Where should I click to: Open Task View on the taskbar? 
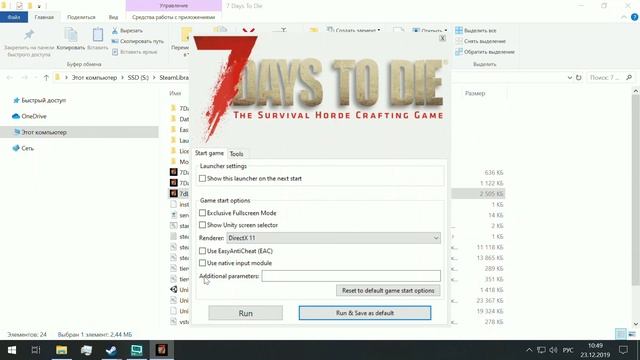coord(36,350)
